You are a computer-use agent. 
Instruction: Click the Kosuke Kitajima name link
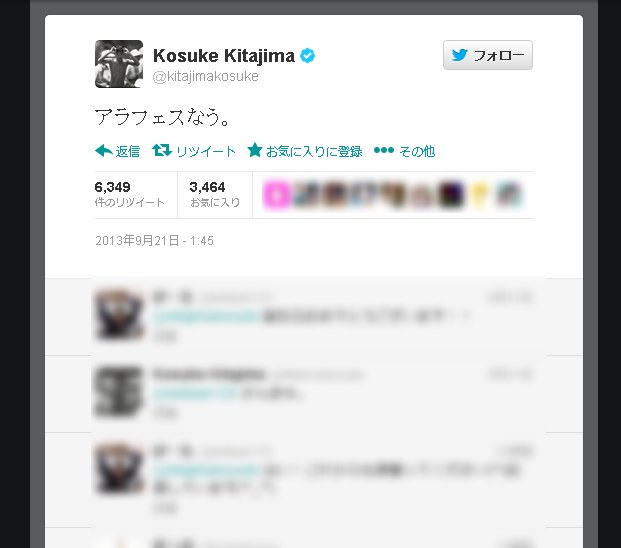(224, 55)
